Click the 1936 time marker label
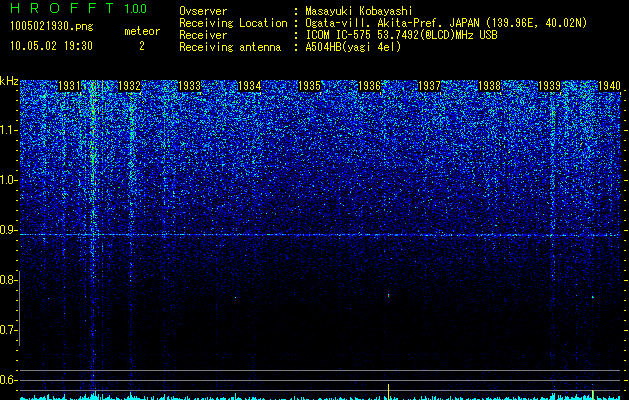The width and height of the screenshot is (629, 400). [369, 86]
